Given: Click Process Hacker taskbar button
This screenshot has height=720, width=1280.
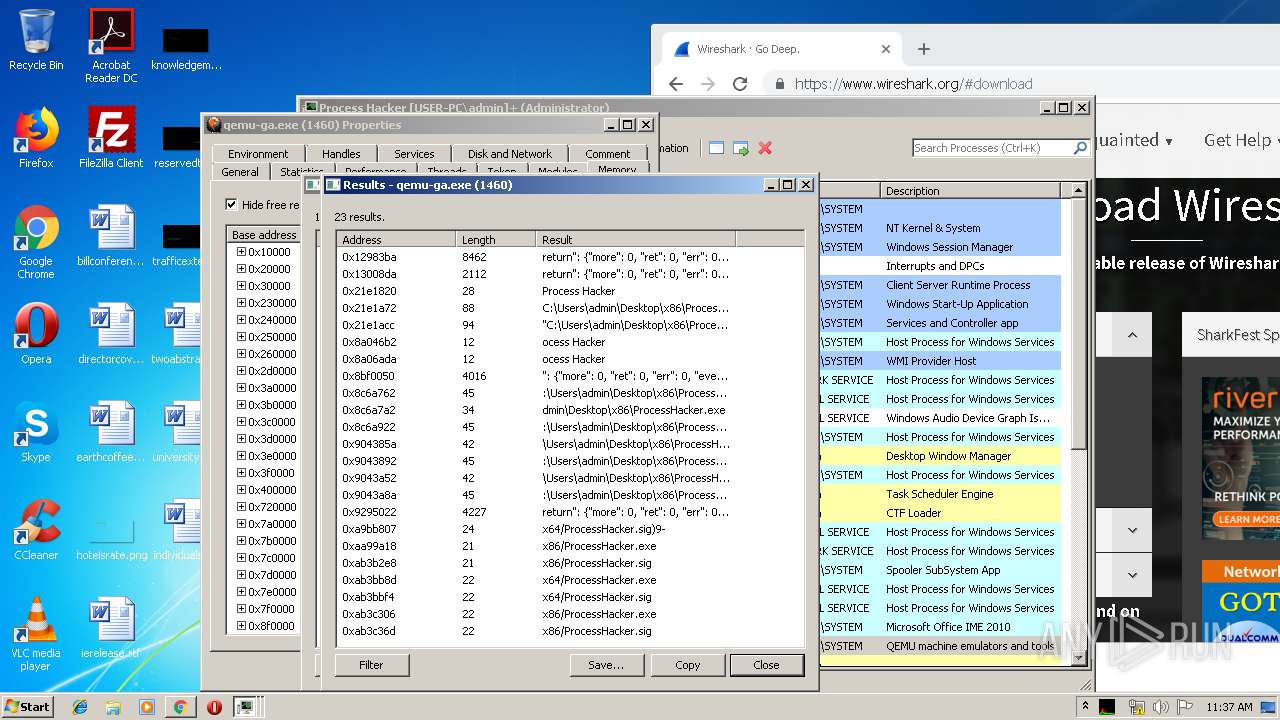Looking at the screenshot, I should tap(245, 707).
